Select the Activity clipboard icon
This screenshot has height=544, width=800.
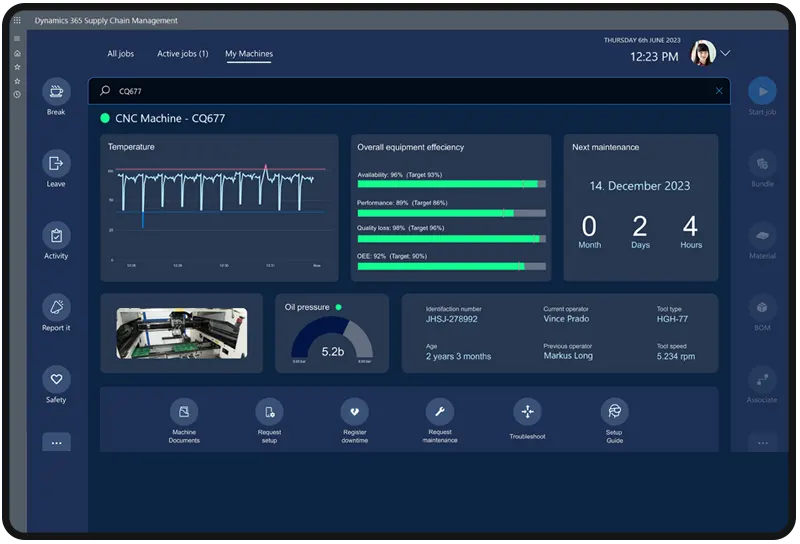pos(56,235)
